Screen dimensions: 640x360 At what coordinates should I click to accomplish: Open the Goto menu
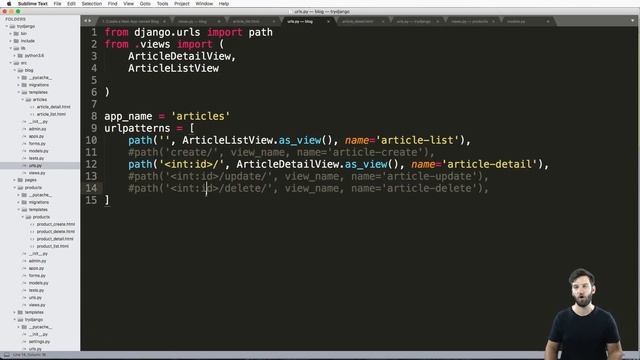(145, 4)
